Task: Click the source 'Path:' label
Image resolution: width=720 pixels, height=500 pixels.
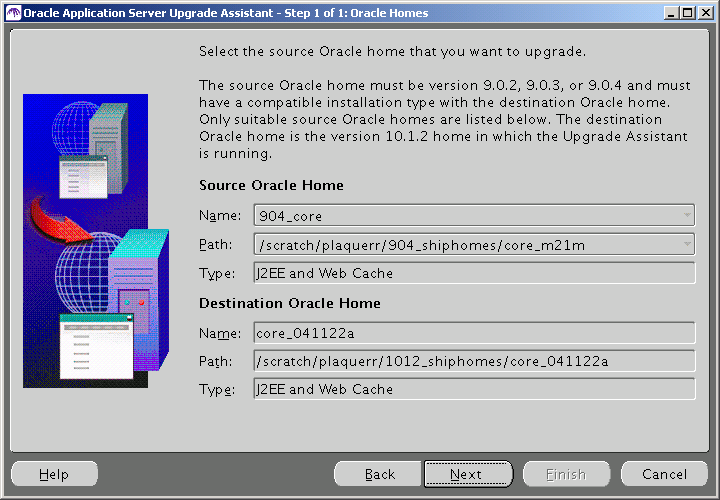Action: pos(215,244)
